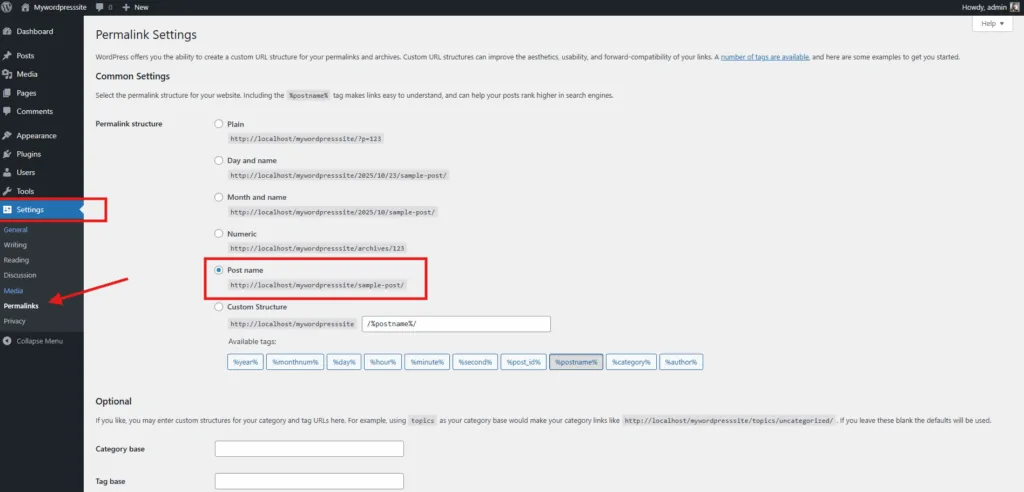Screen dimensions: 1024x492
Task: Click the admin avatar picture
Action: tap(1015, 7)
